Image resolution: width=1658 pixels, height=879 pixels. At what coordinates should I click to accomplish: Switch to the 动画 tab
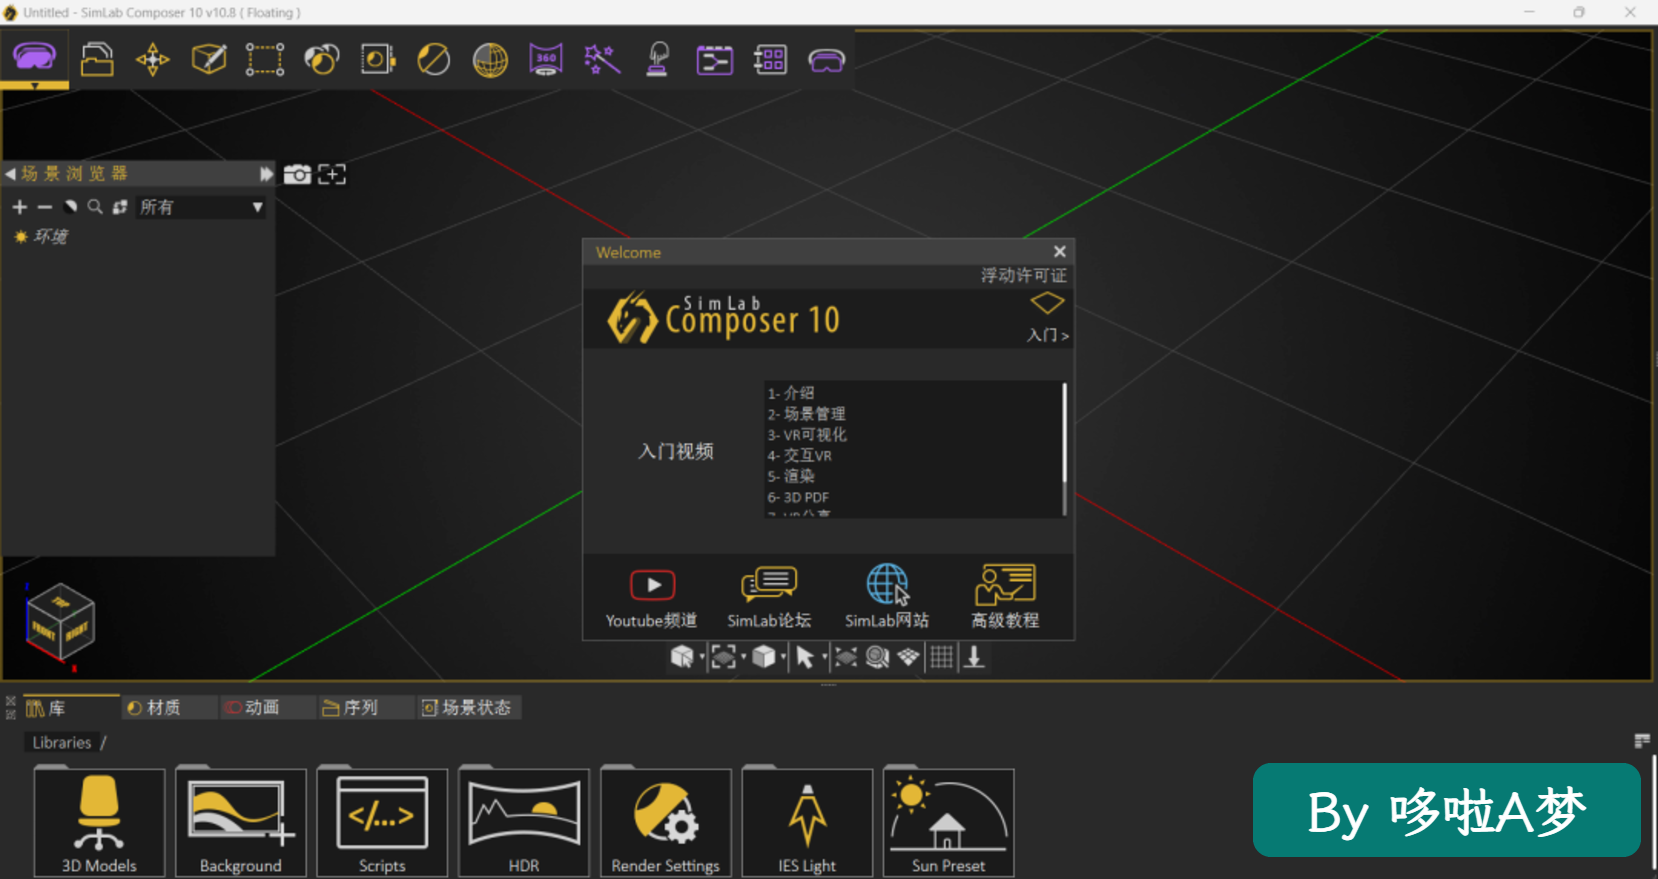tap(266, 708)
